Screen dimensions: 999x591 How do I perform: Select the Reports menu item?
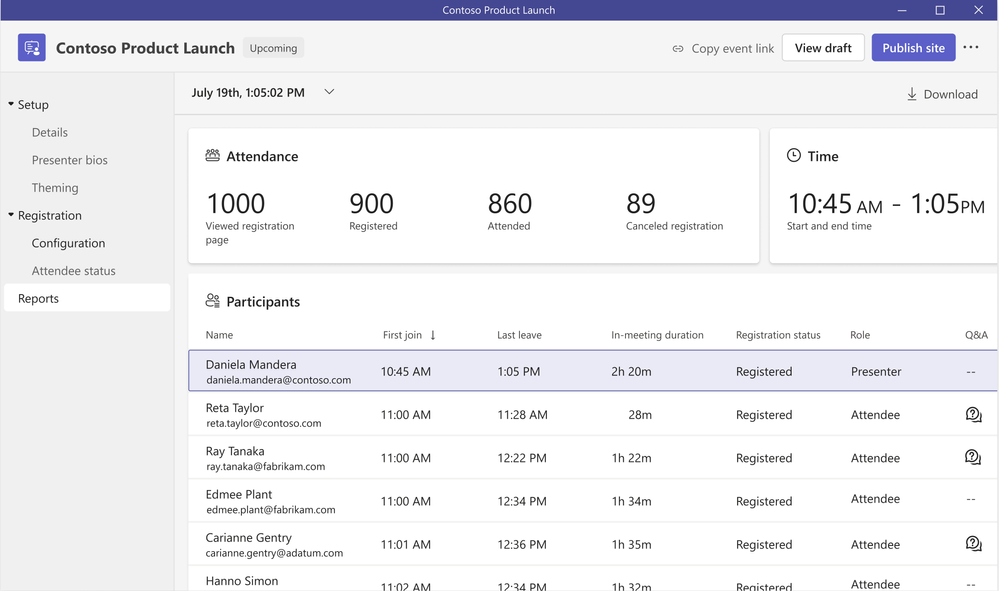tap(87, 298)
